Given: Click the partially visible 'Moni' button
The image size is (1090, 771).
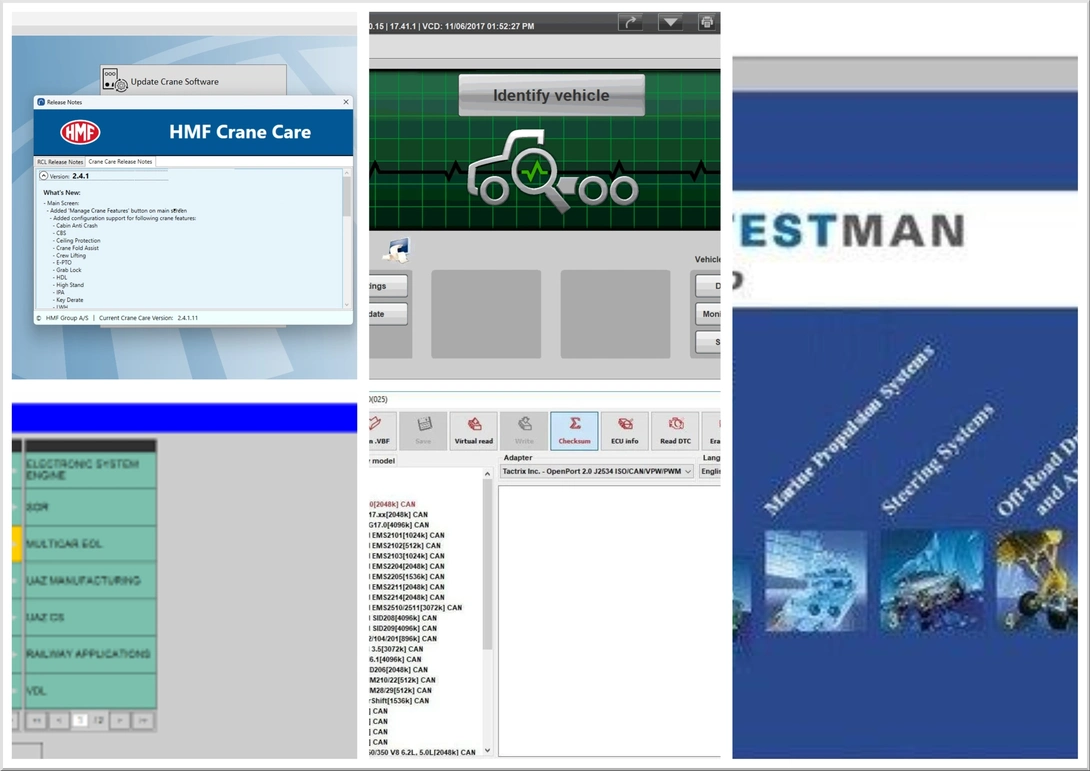Looking at the screenshot, I should [708, 314].
